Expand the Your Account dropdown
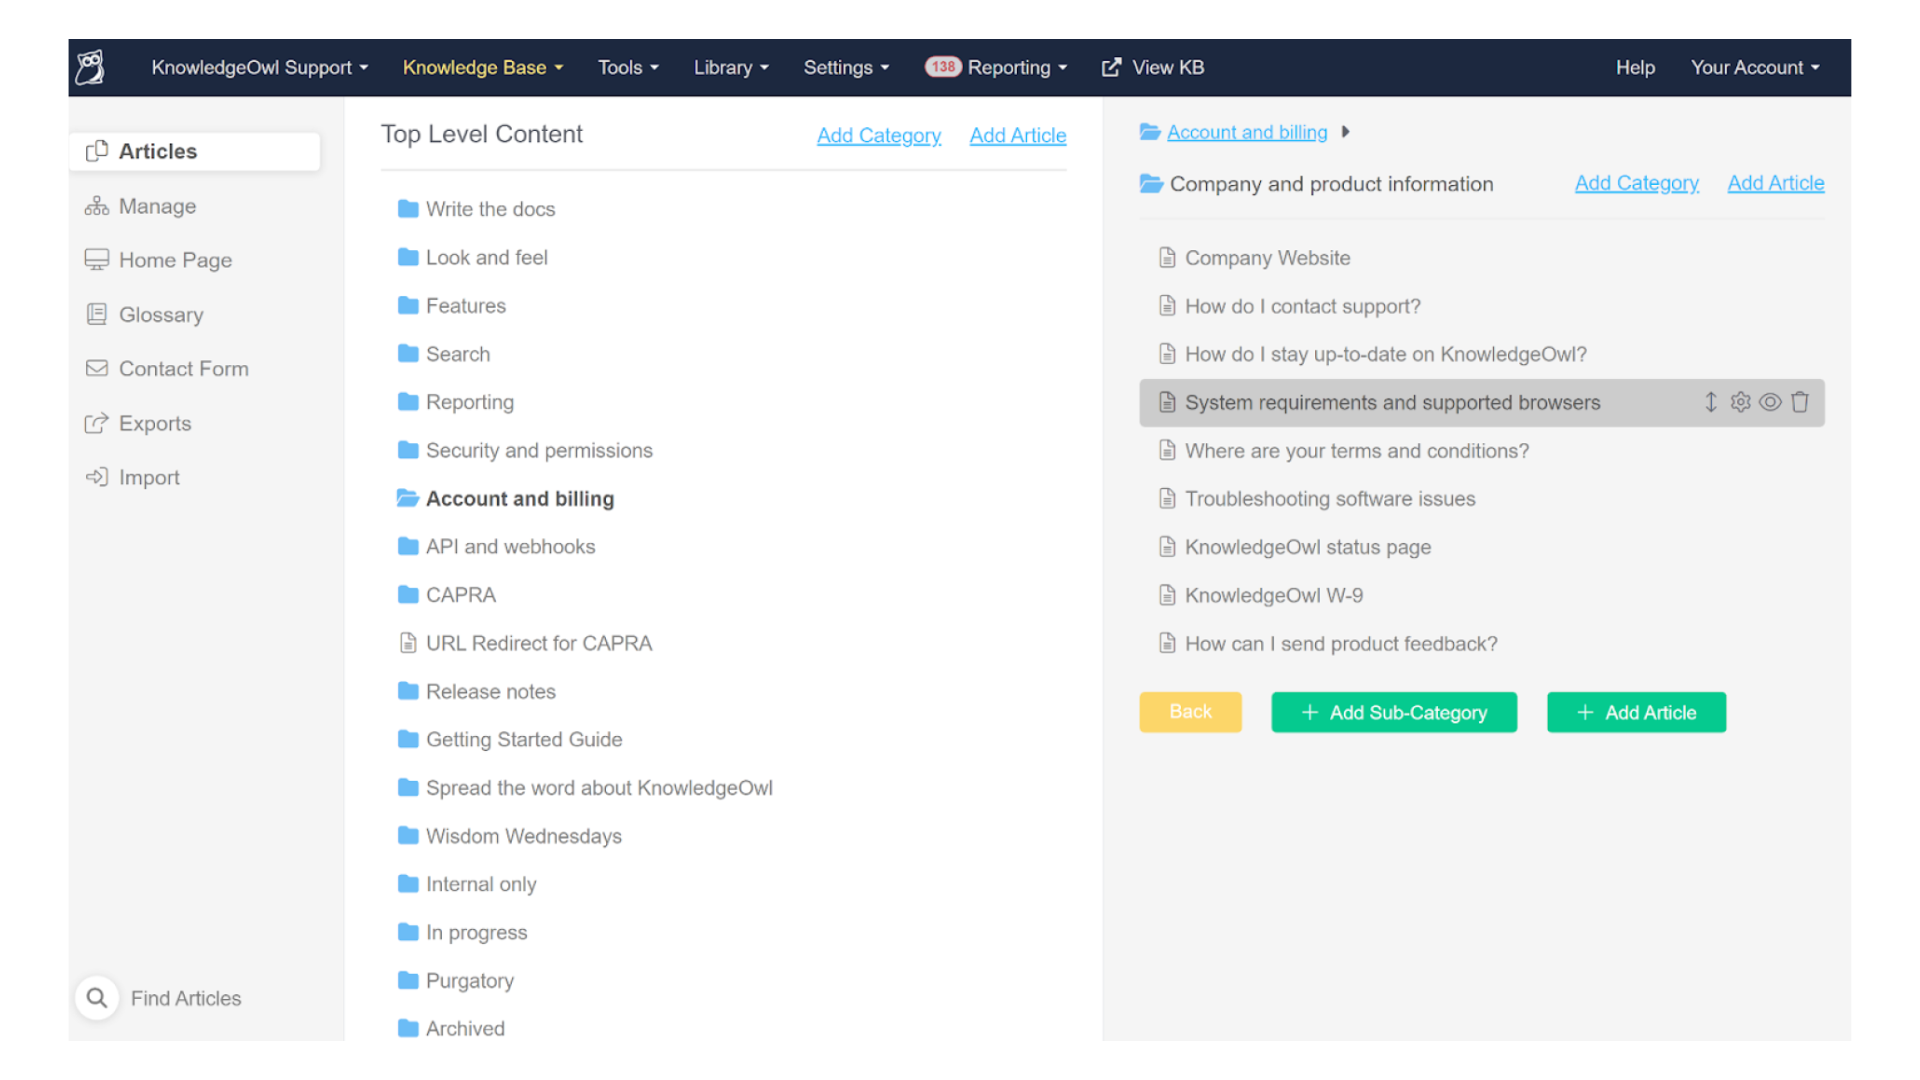The image size is (1920, 1080). (x=1755, y=67)
